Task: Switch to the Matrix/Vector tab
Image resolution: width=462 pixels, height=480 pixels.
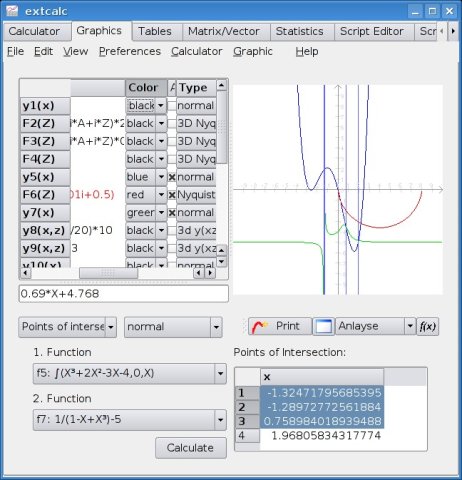Action: coord(224,31)
